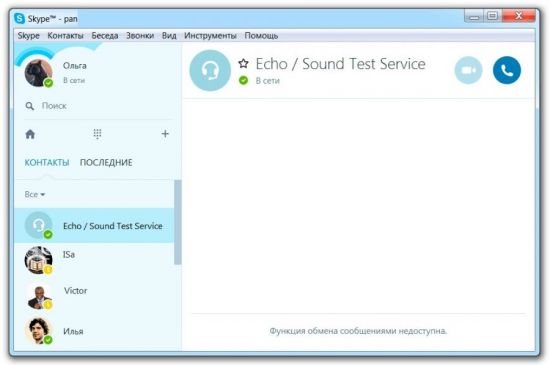Screen dimensions: 550x365
Task: Select the КОНТАКТЫ tab
Action: click(47, 163)
